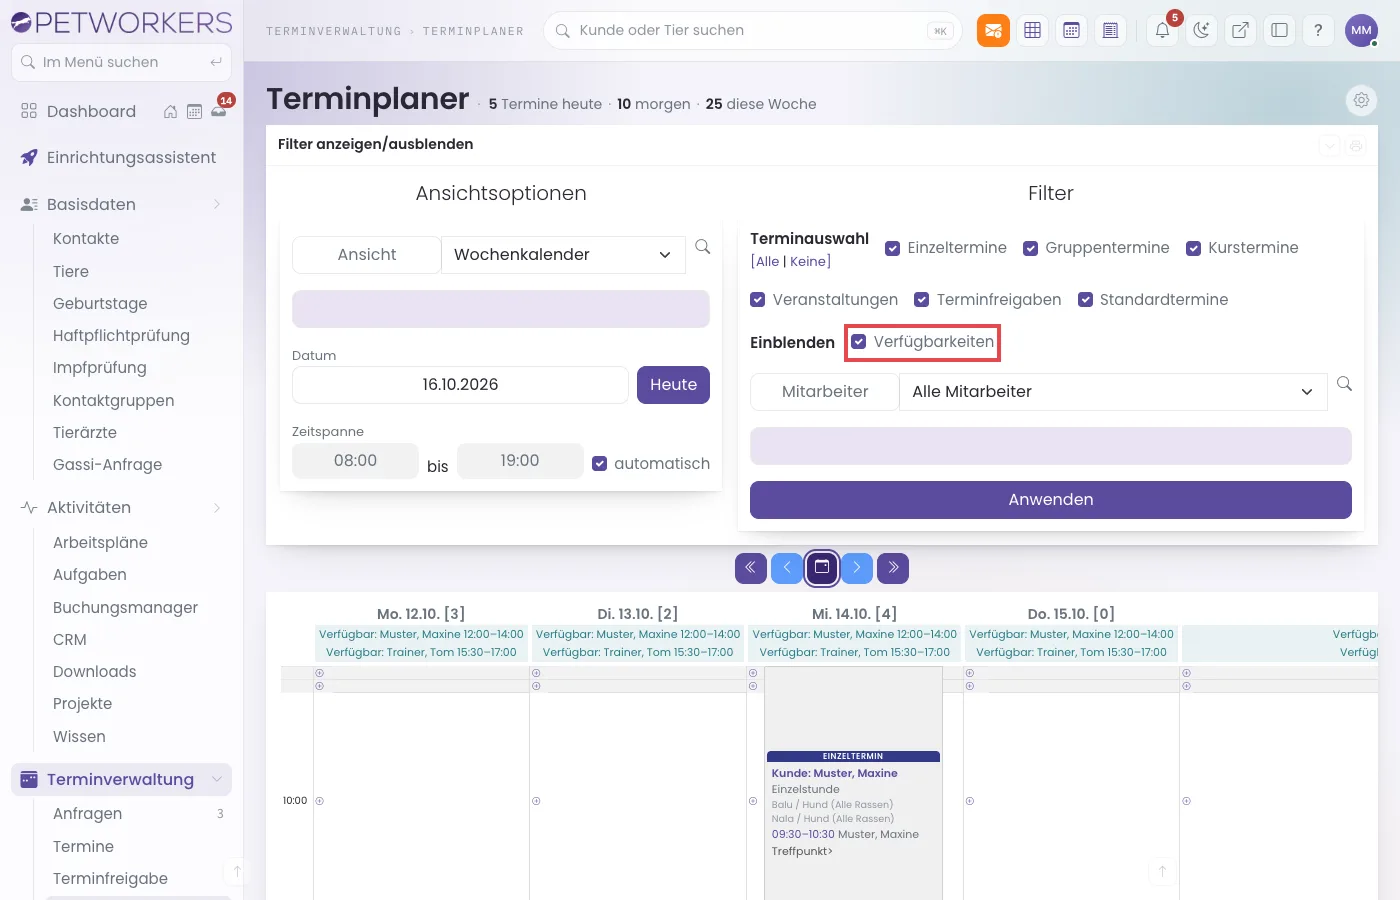
Task: Switch to dark mode via moon icon
Action: pyautogui.click(x=1201, y=31)
